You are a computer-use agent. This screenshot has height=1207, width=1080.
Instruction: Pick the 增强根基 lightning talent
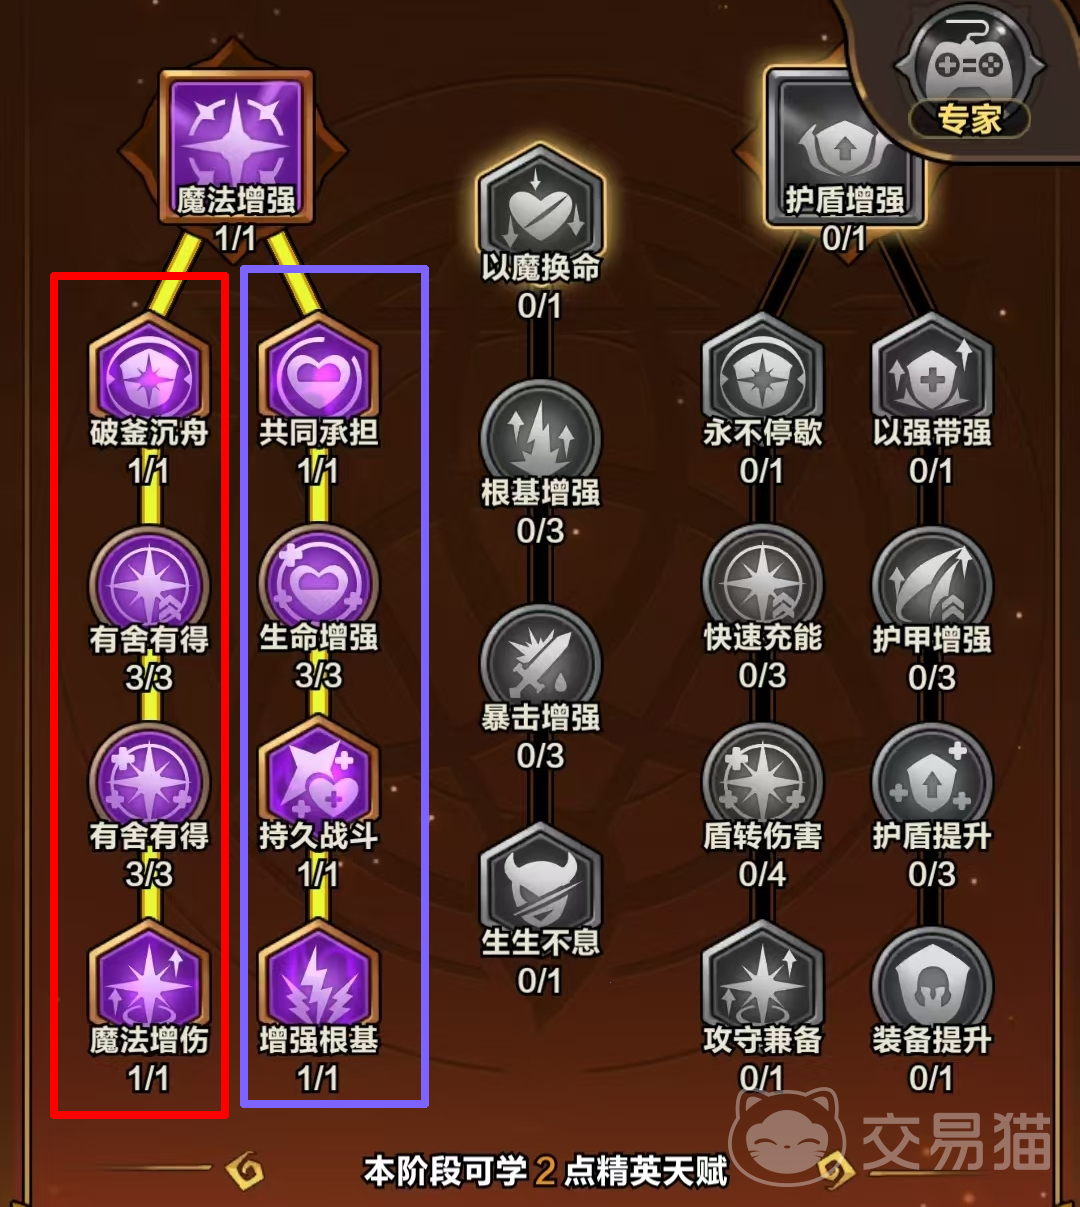[x=318, y=980]
